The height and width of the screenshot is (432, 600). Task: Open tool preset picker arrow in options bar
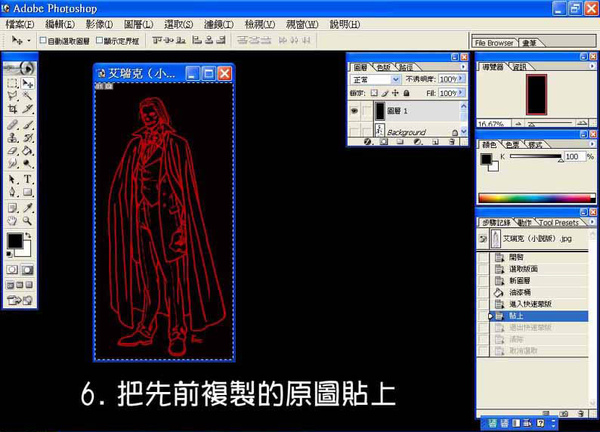pyautogui.click(x=28, y=40)
